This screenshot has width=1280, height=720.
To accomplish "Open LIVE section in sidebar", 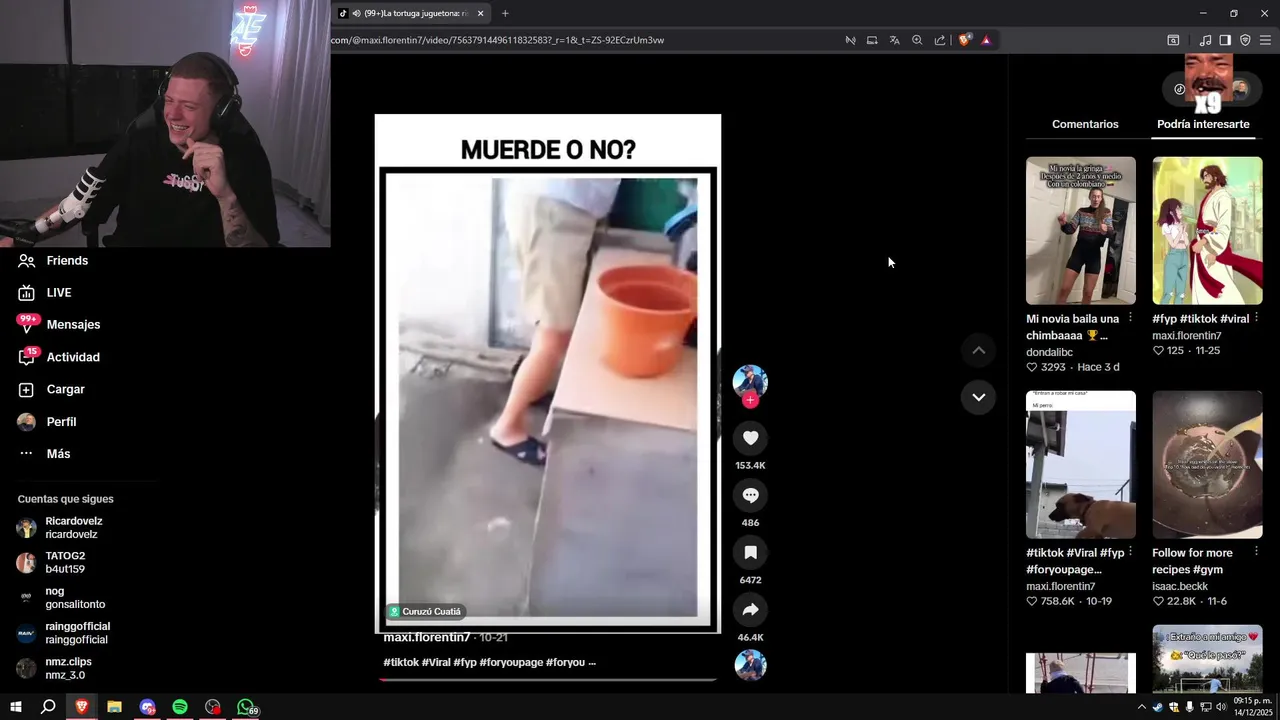I will [45, 292].
